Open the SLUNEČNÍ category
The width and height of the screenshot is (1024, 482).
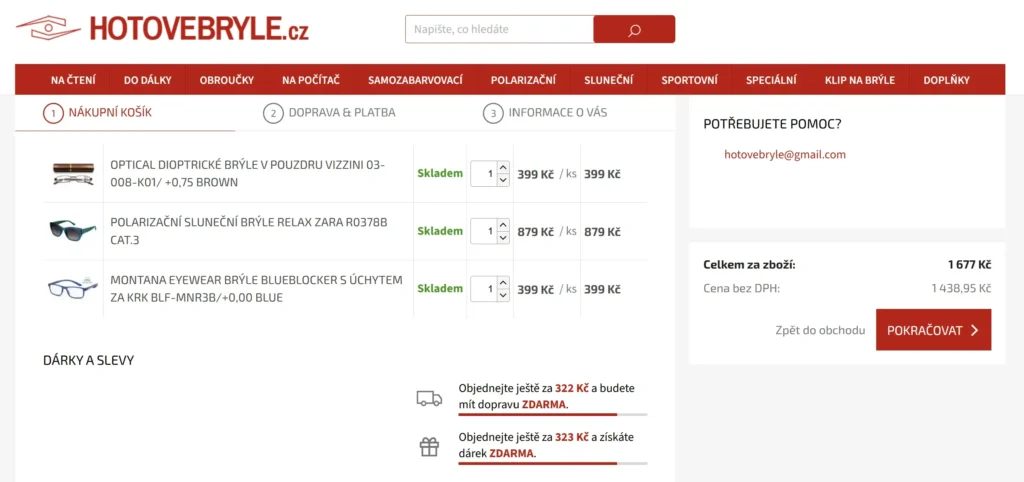[x=608, y=80]
